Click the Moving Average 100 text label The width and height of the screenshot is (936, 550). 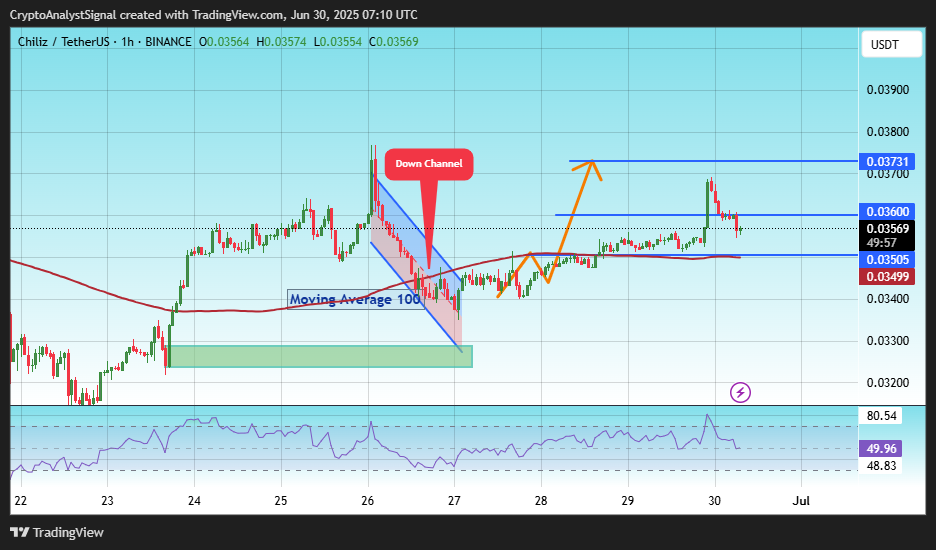tap(355, 299)
